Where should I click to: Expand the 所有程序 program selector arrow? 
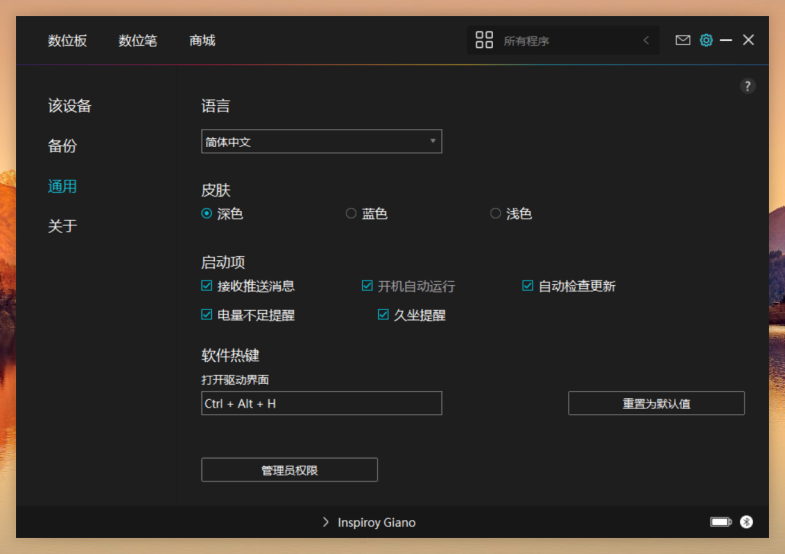click(x=646, y=40)
